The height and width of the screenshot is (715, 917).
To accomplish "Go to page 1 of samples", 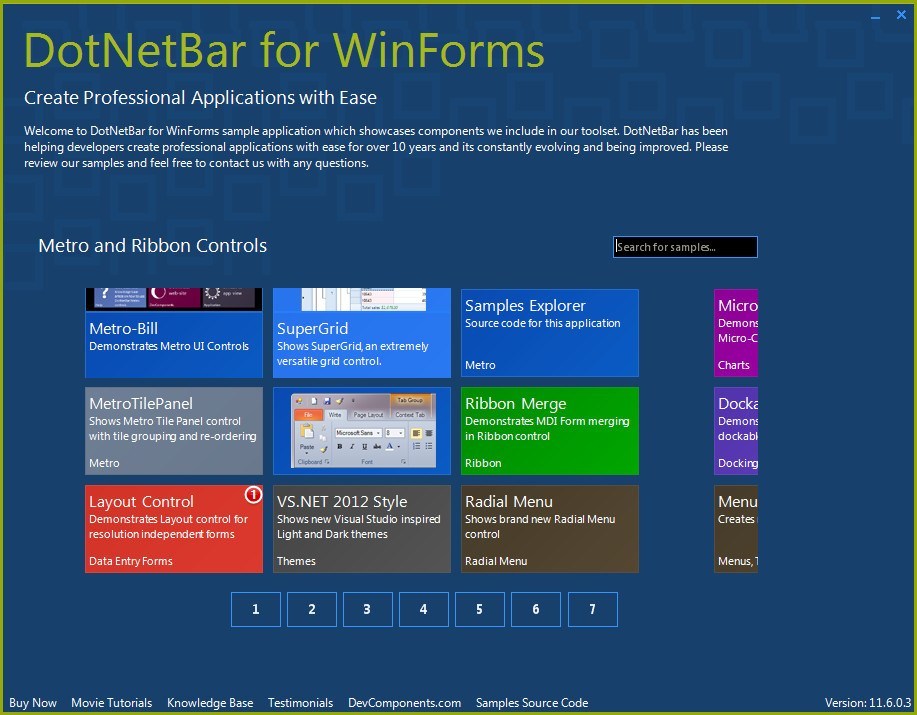I will pyautogui.click(x=256, y=609).
